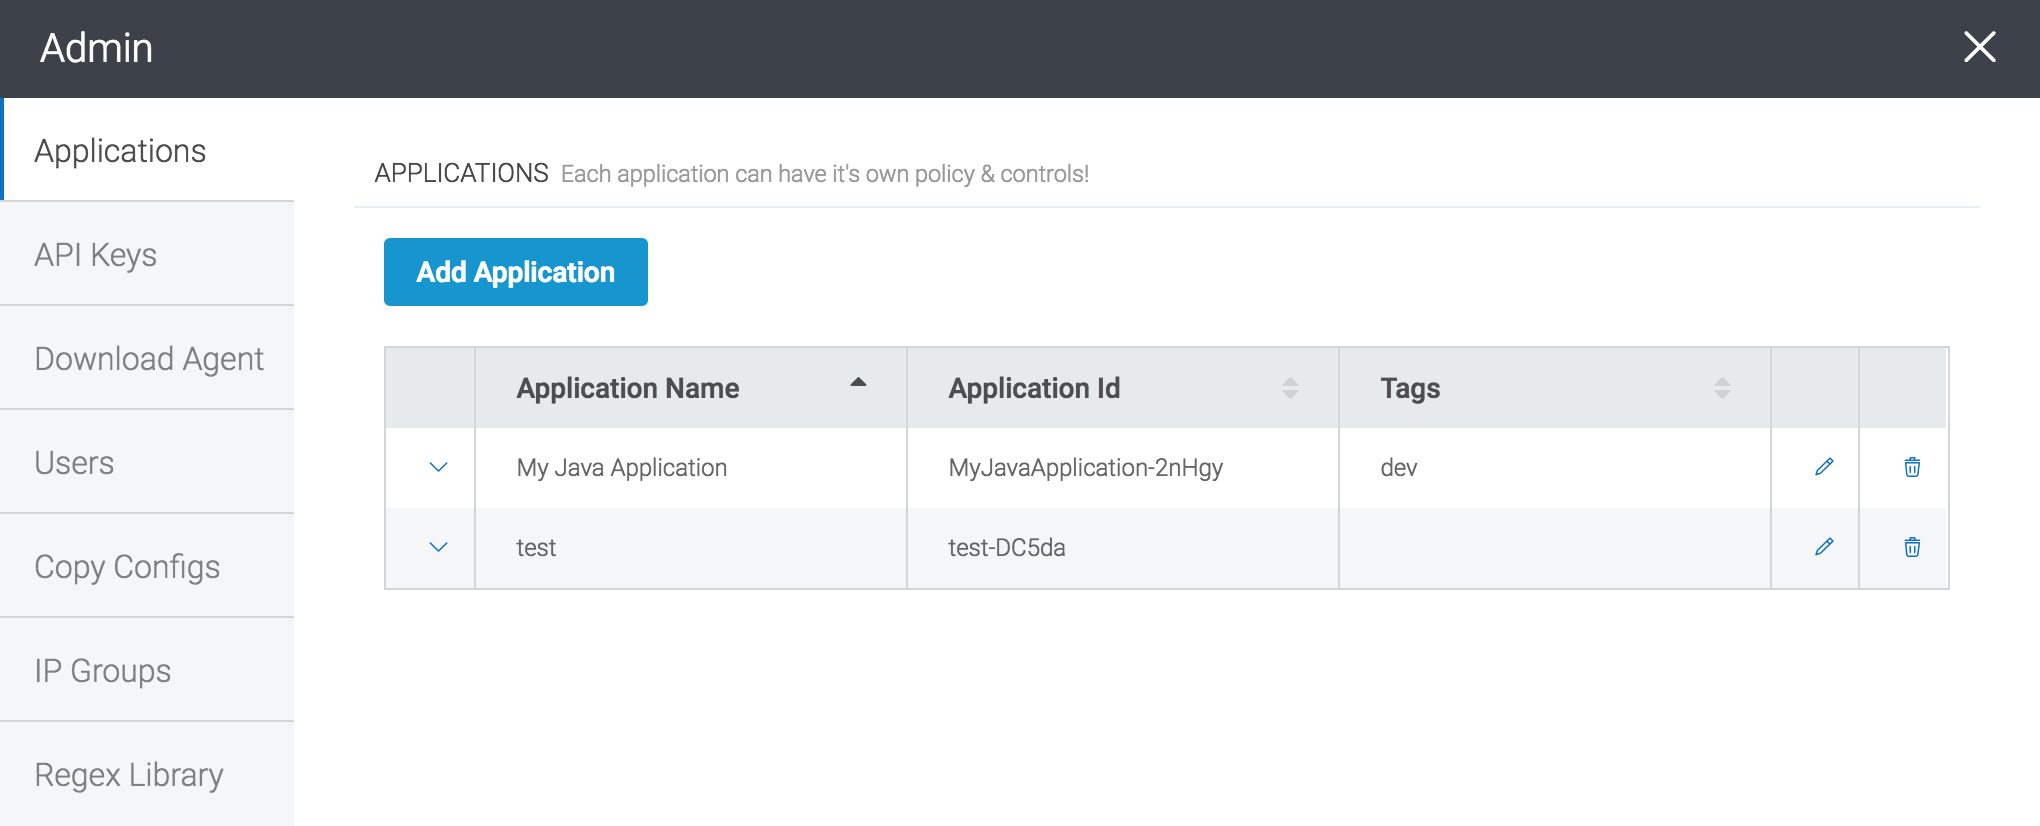
Task: Edit My Java Application with pencil icon
Action: click(1824, 467)
